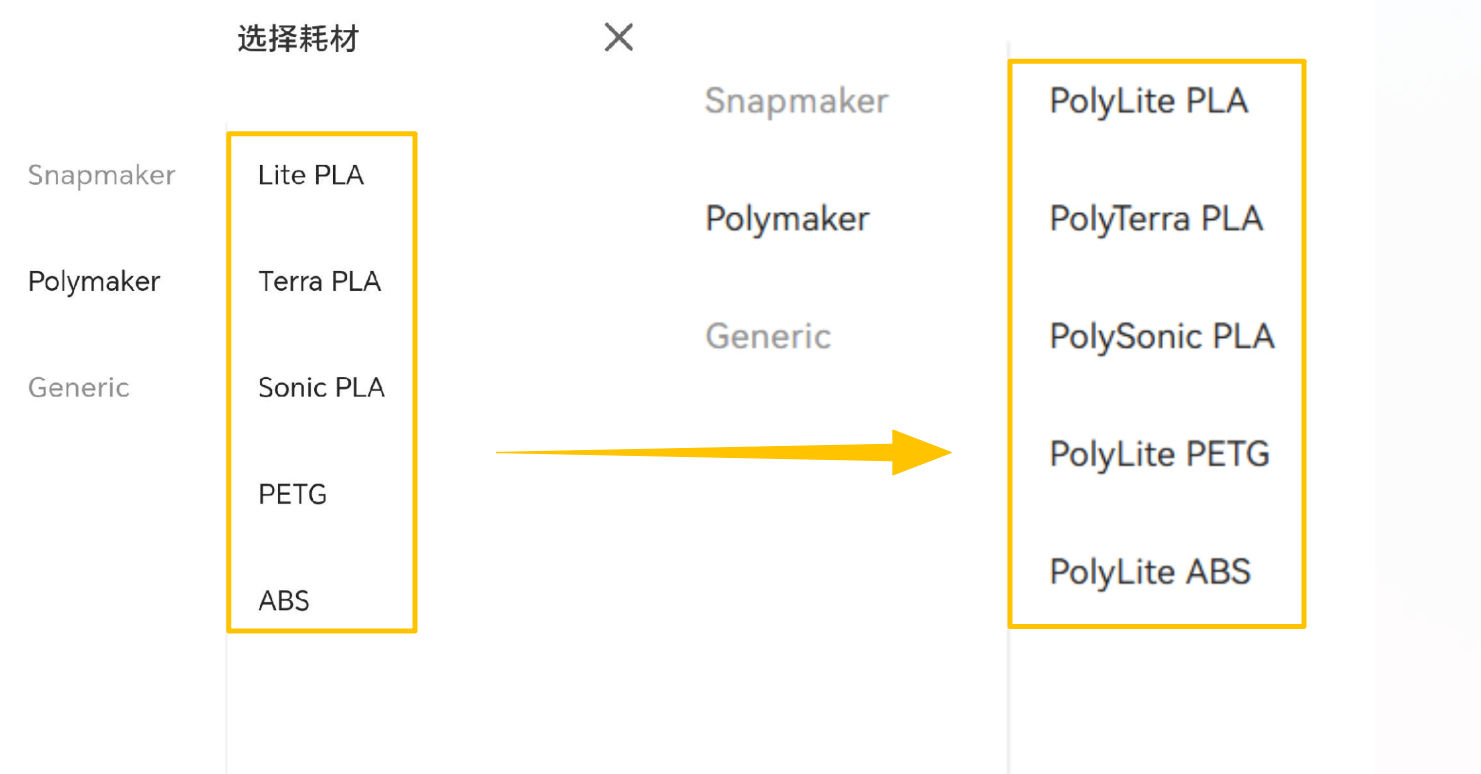Choose the PolyTerra PLA filament
The width and height of the screenshot is (1481, 774).
[x=1156, y=218]
